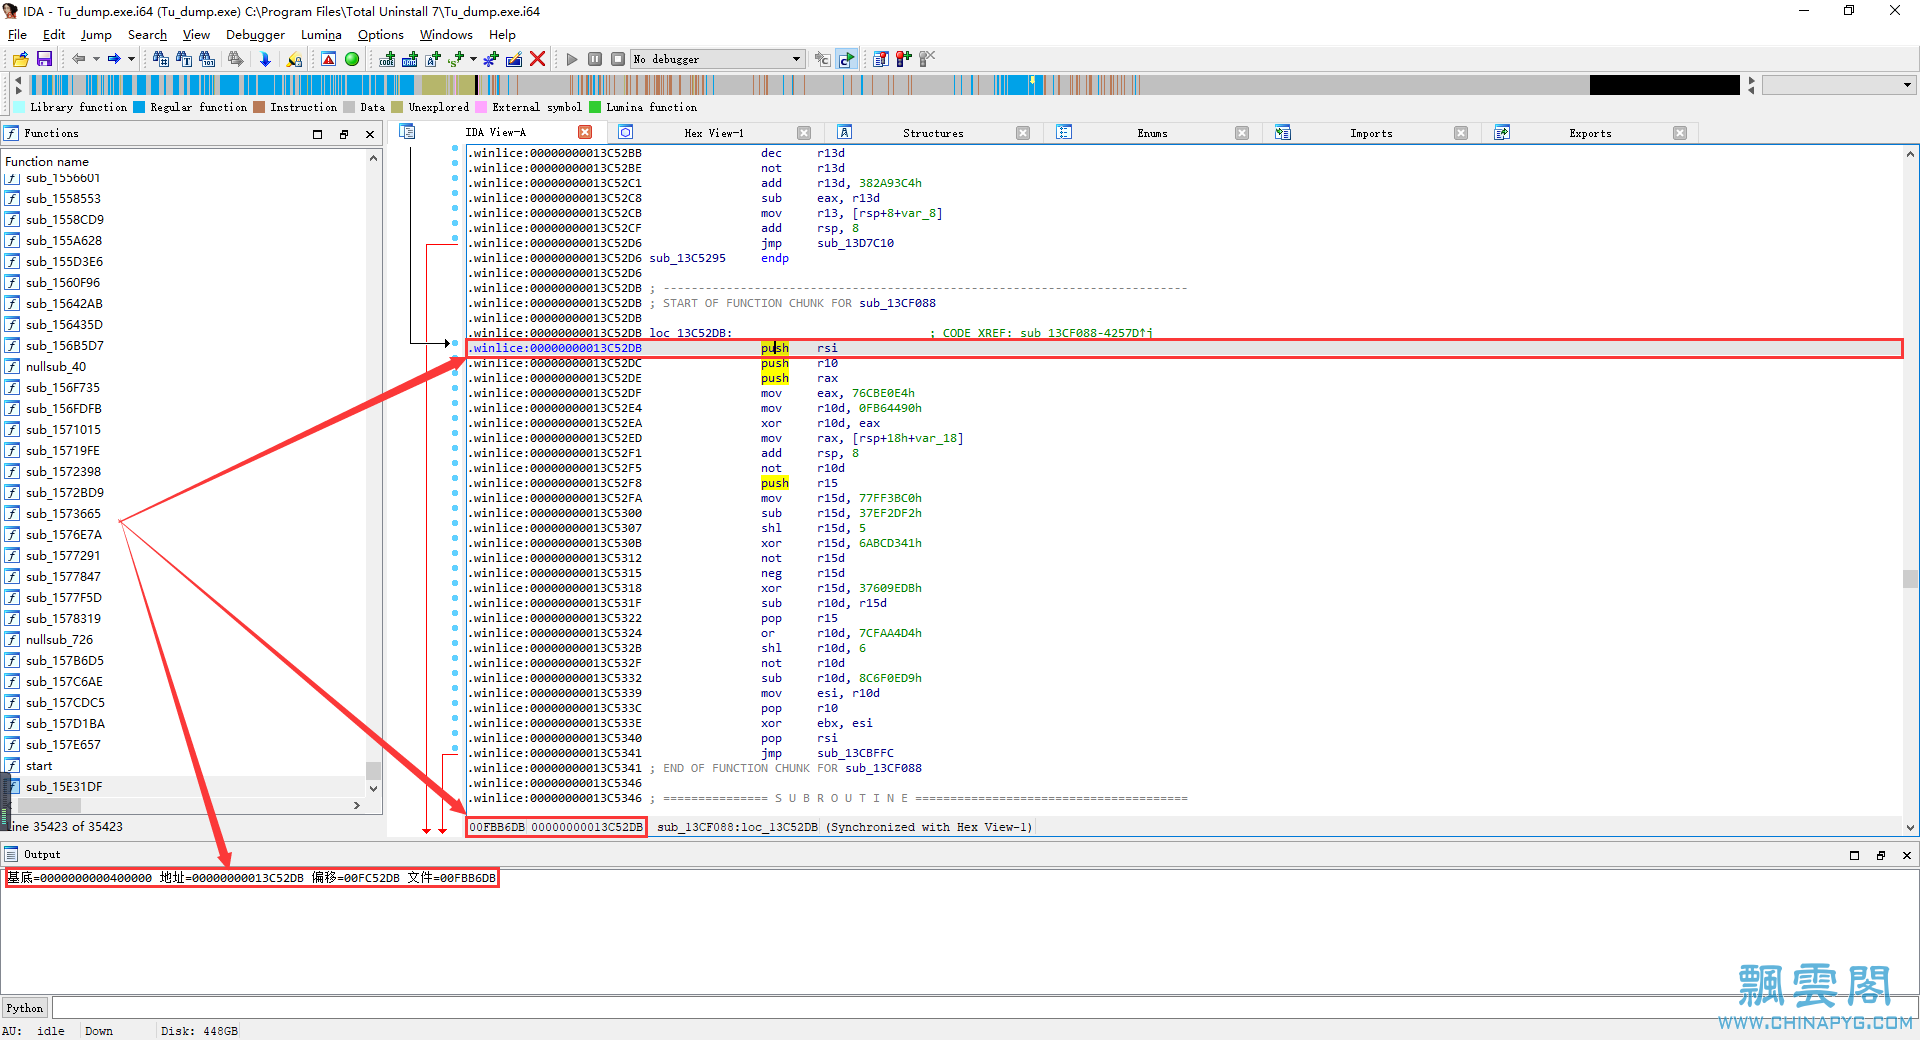Click the Lumina function legend swatch
This screenshot has height=1040, width=1920.
pos(595,107)
